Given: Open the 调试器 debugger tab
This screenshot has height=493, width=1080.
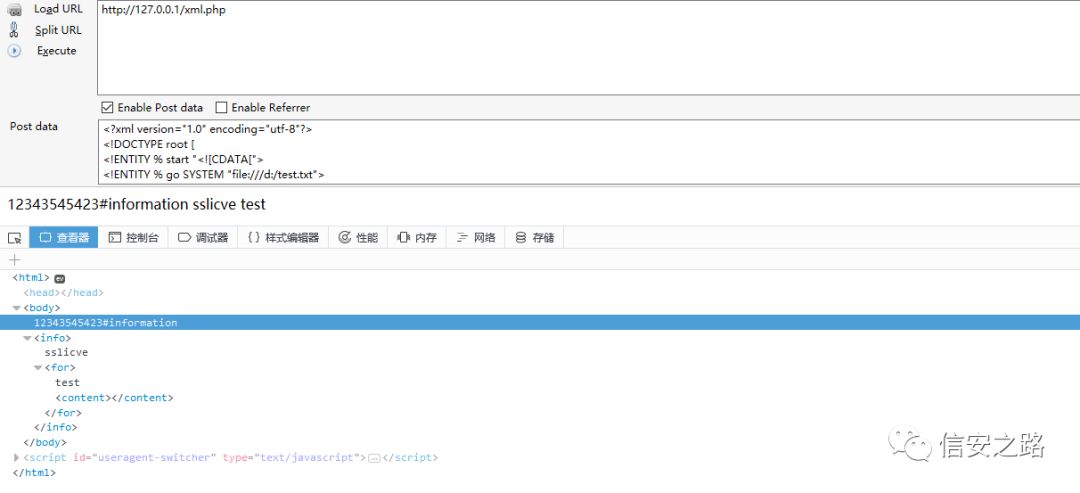Looking at the screenshot, I should pos(203,238).
